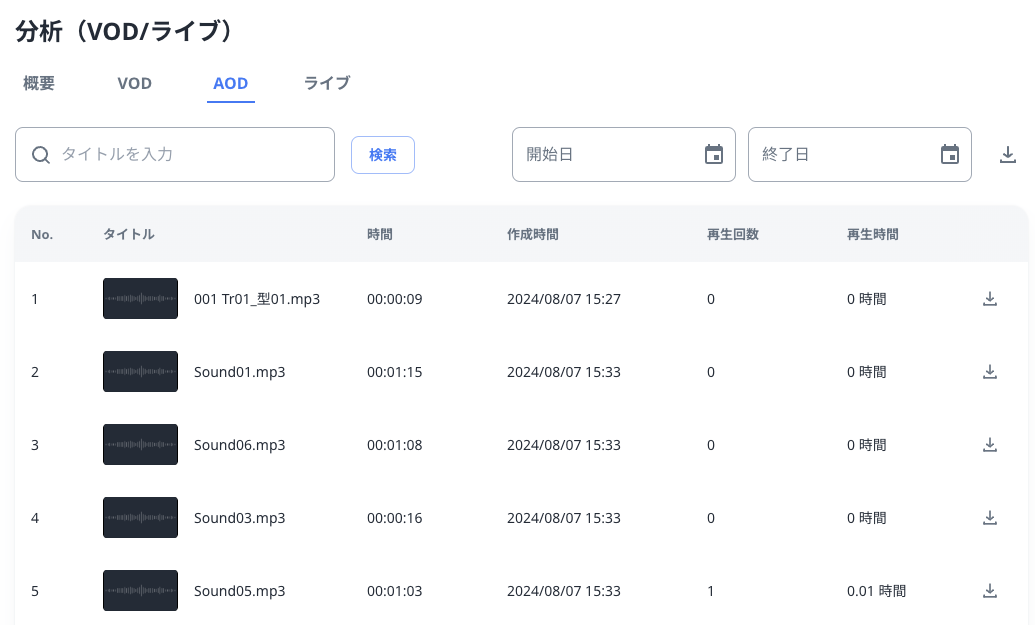Download play data for Sound01.mp3

pyautogui.click(x=990, y=371)
